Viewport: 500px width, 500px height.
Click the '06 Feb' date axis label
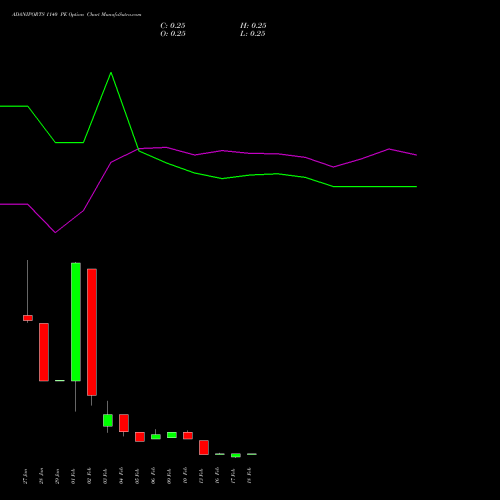pos(153,476)
